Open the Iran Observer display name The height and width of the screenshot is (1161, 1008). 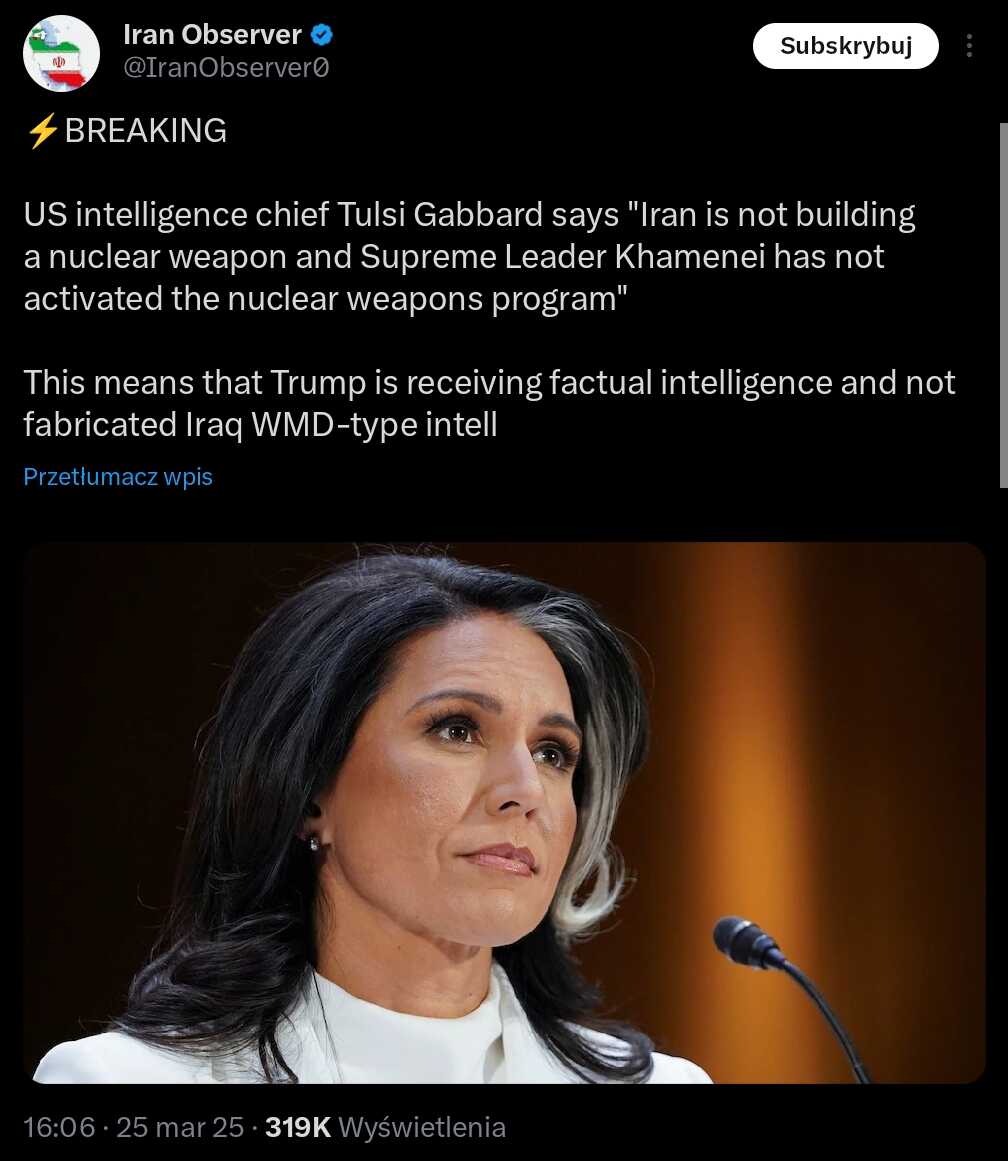pyautogui.click(x=213, y=35)
